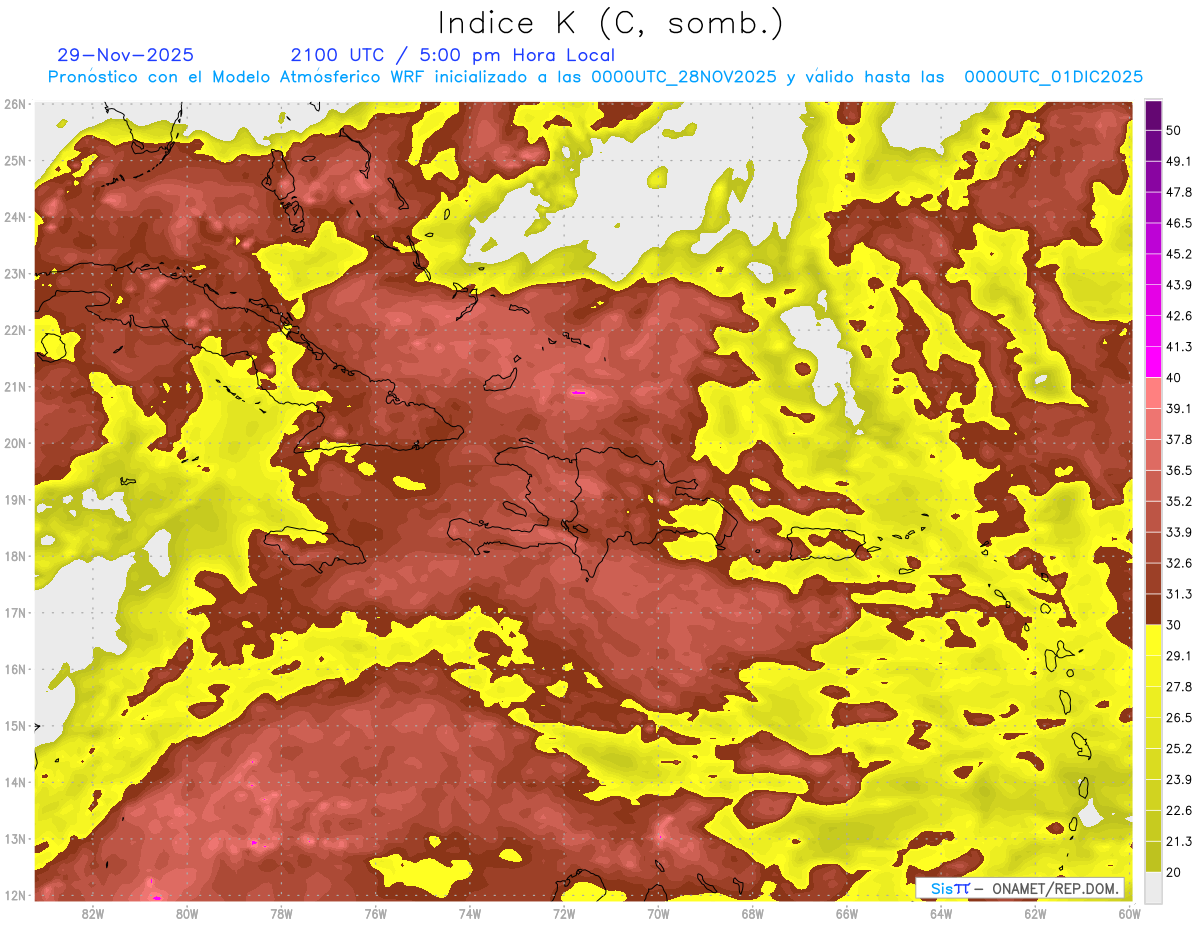
Task: Click the longitude label "70W"
Action: click(x=658, y=913)
